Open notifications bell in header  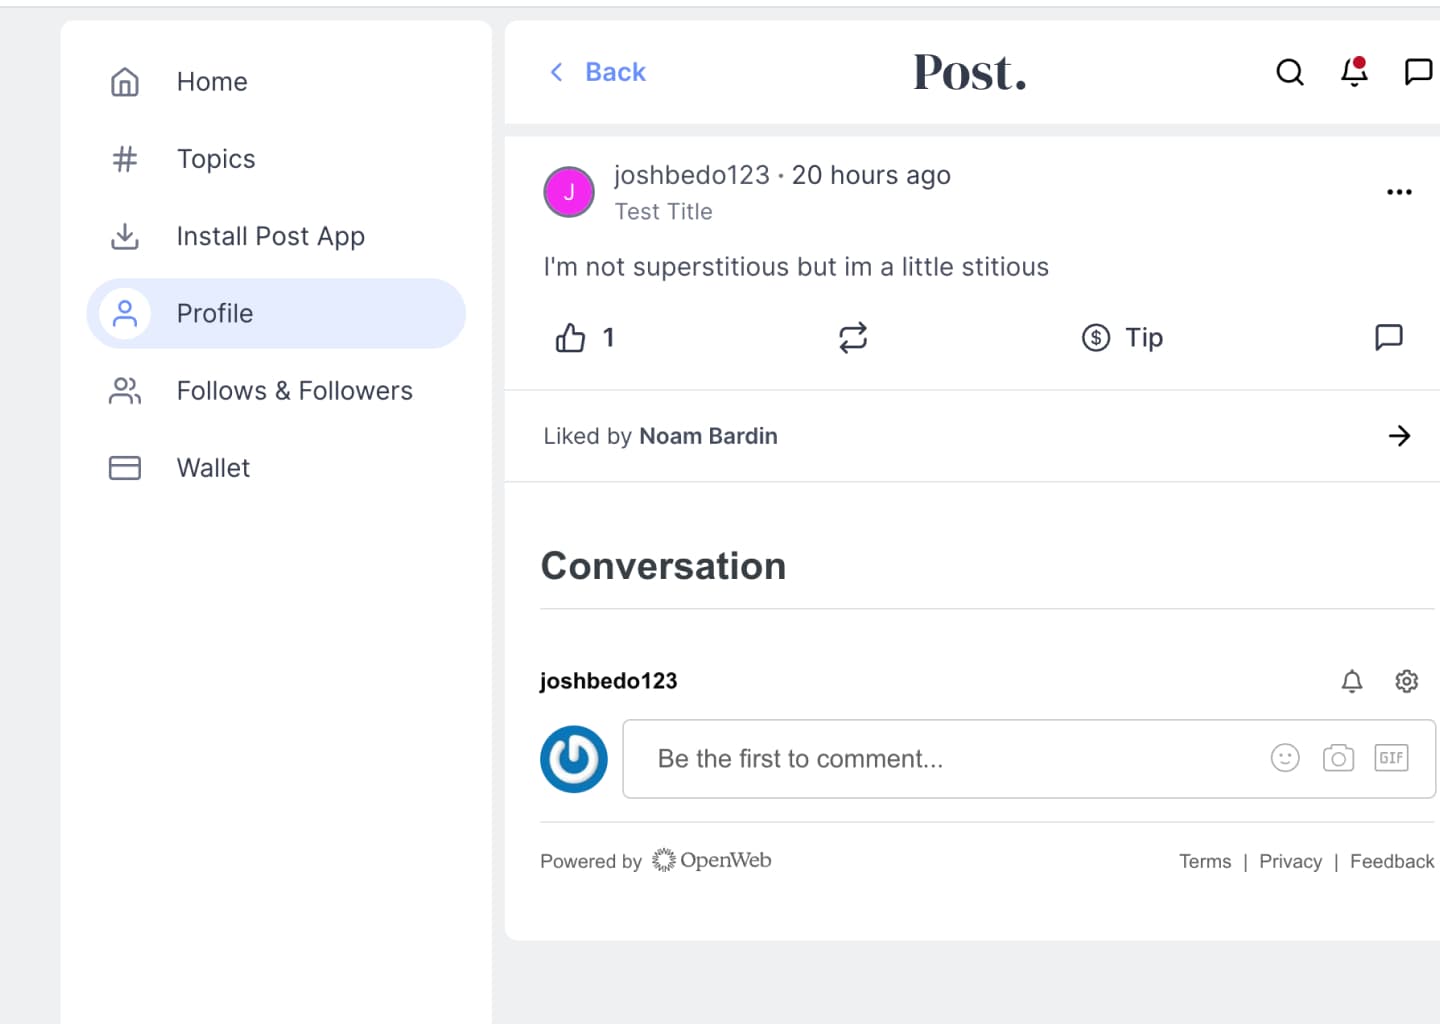click(1354, 72)
